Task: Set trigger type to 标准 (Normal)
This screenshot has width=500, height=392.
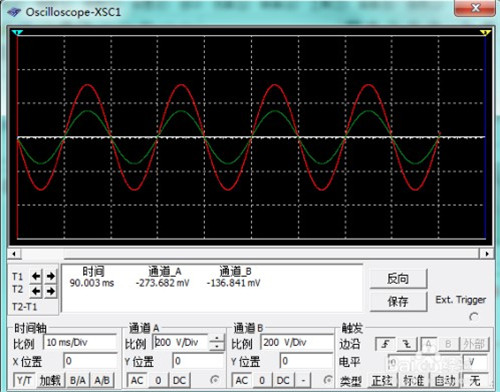Action: [414, 380]
